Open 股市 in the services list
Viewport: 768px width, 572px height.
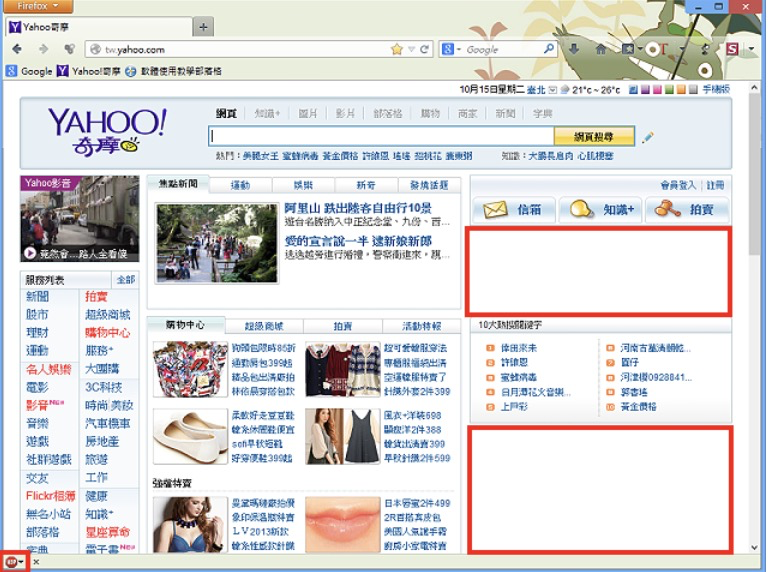37,314
